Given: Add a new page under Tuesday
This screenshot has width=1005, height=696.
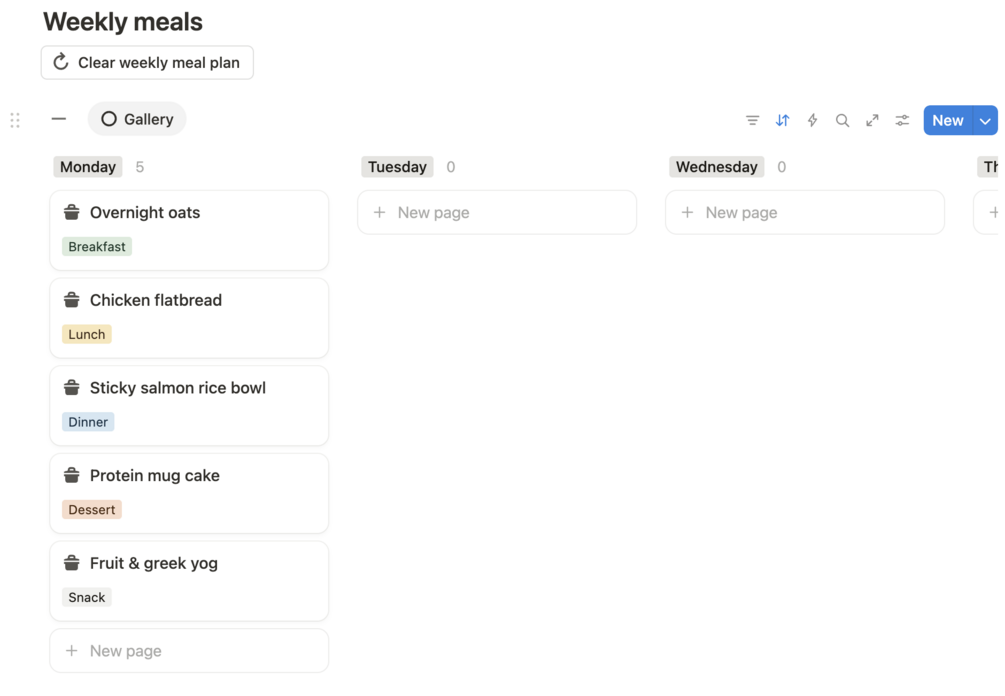Looking at the screenshot, I should pos(497,212).
